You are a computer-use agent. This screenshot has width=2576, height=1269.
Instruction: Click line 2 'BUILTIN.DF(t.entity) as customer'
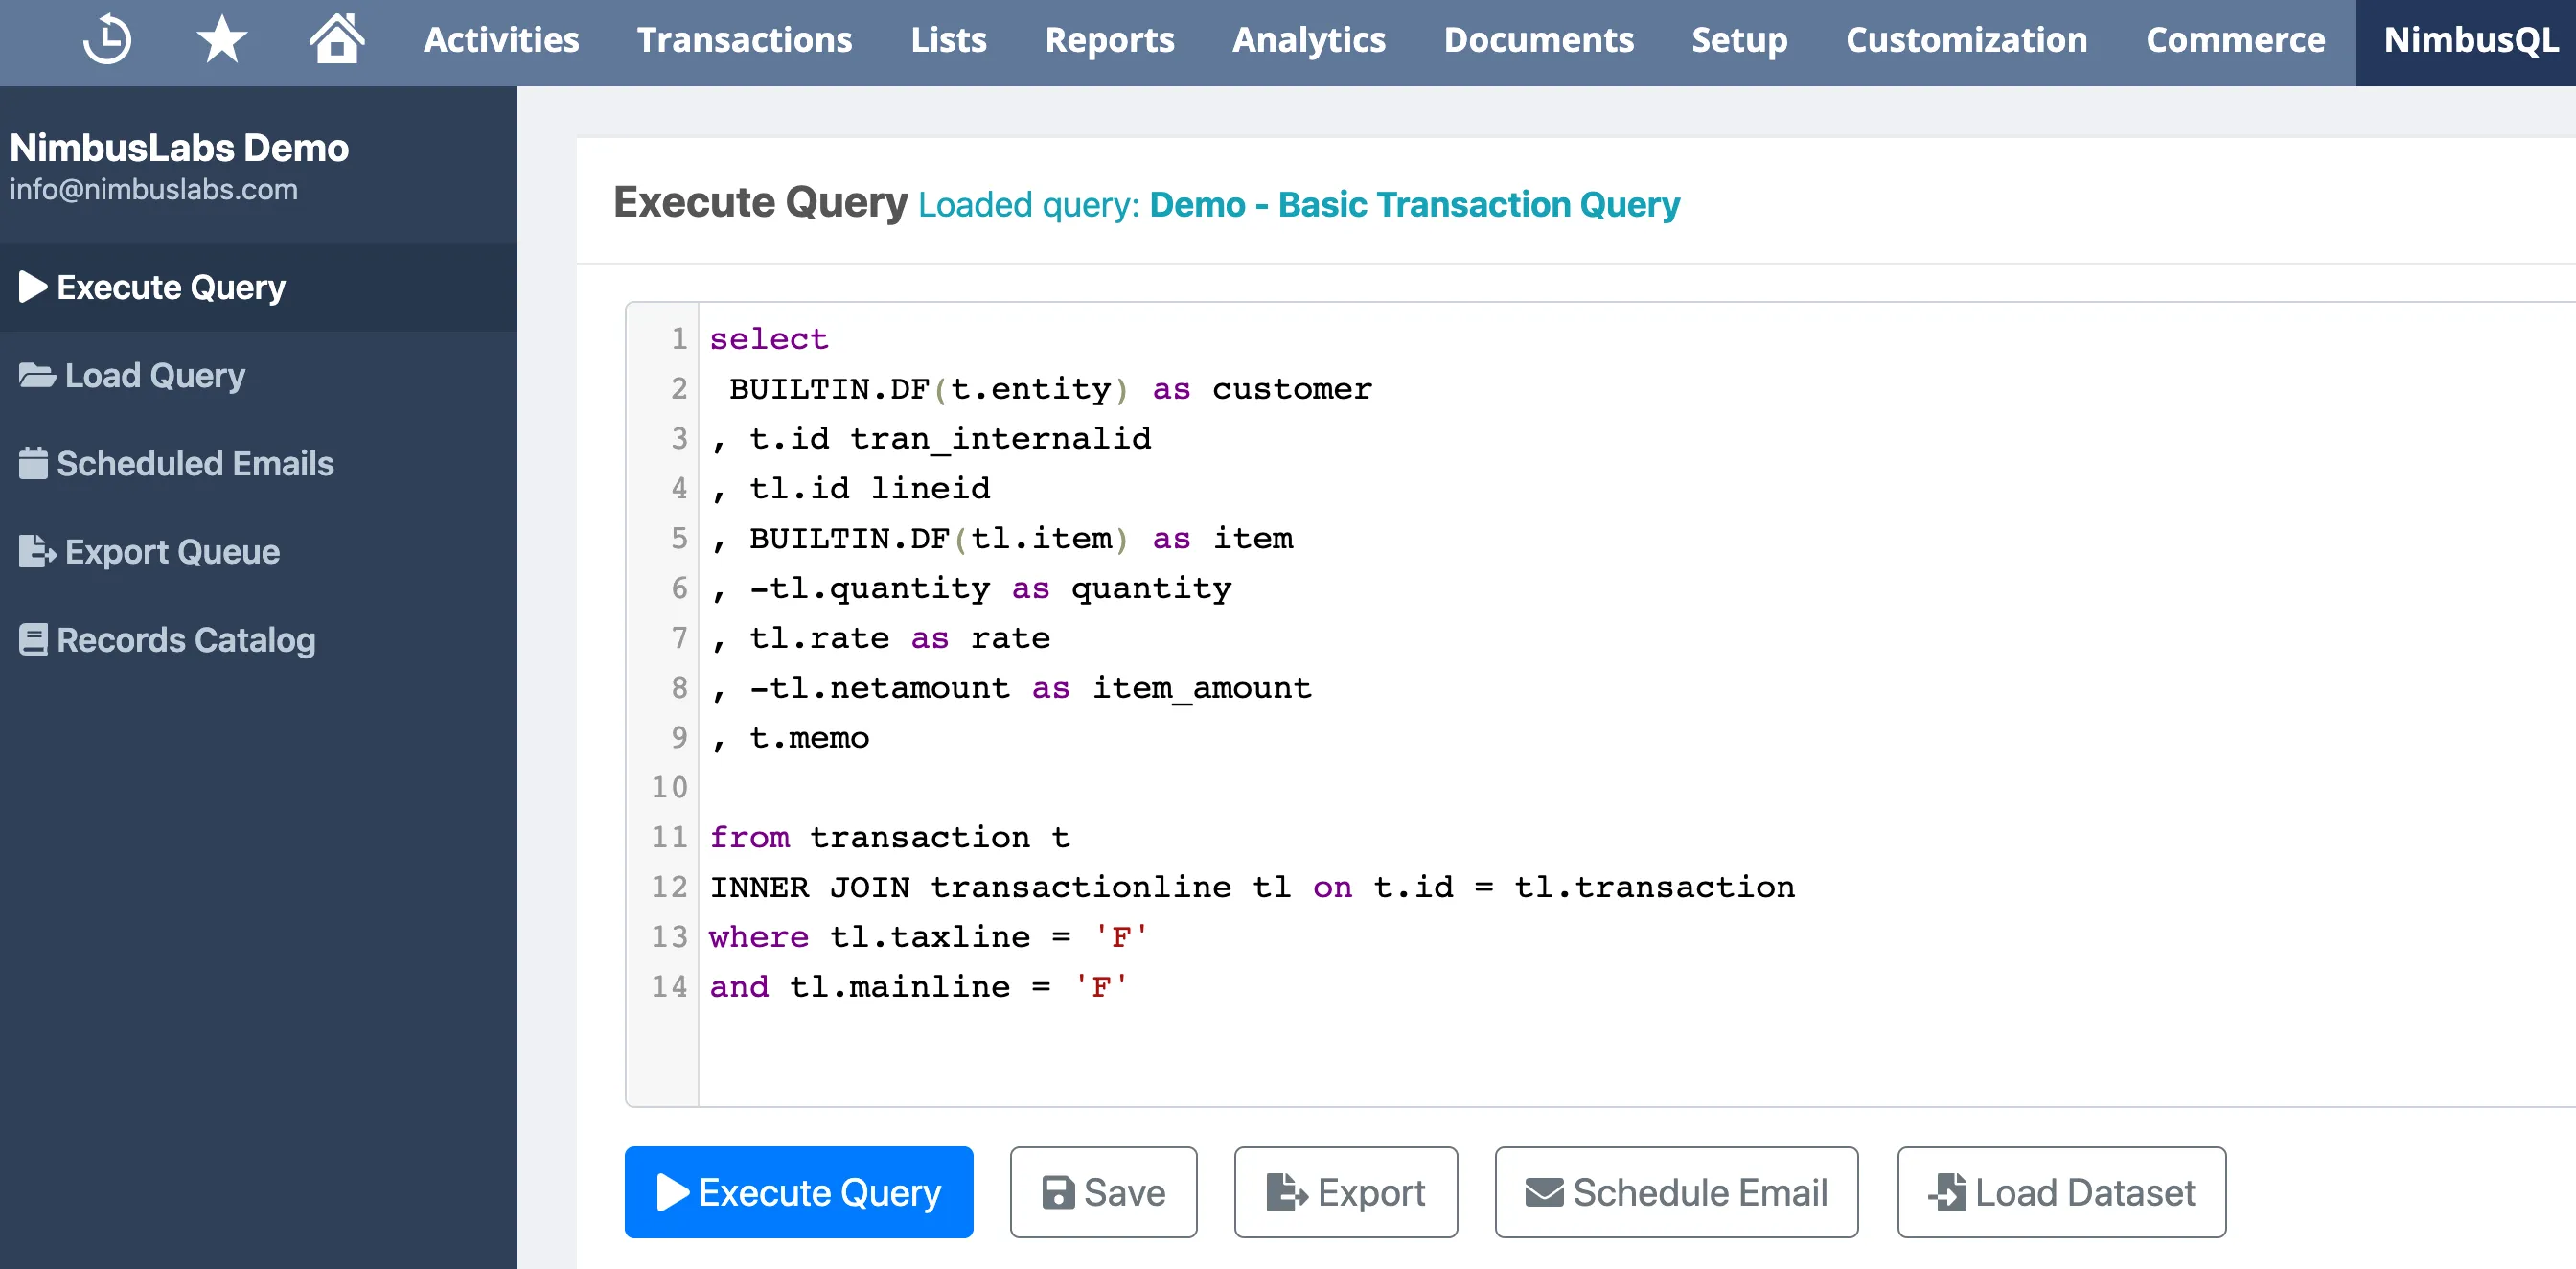pyautogui.click(x=1050, y=389)
